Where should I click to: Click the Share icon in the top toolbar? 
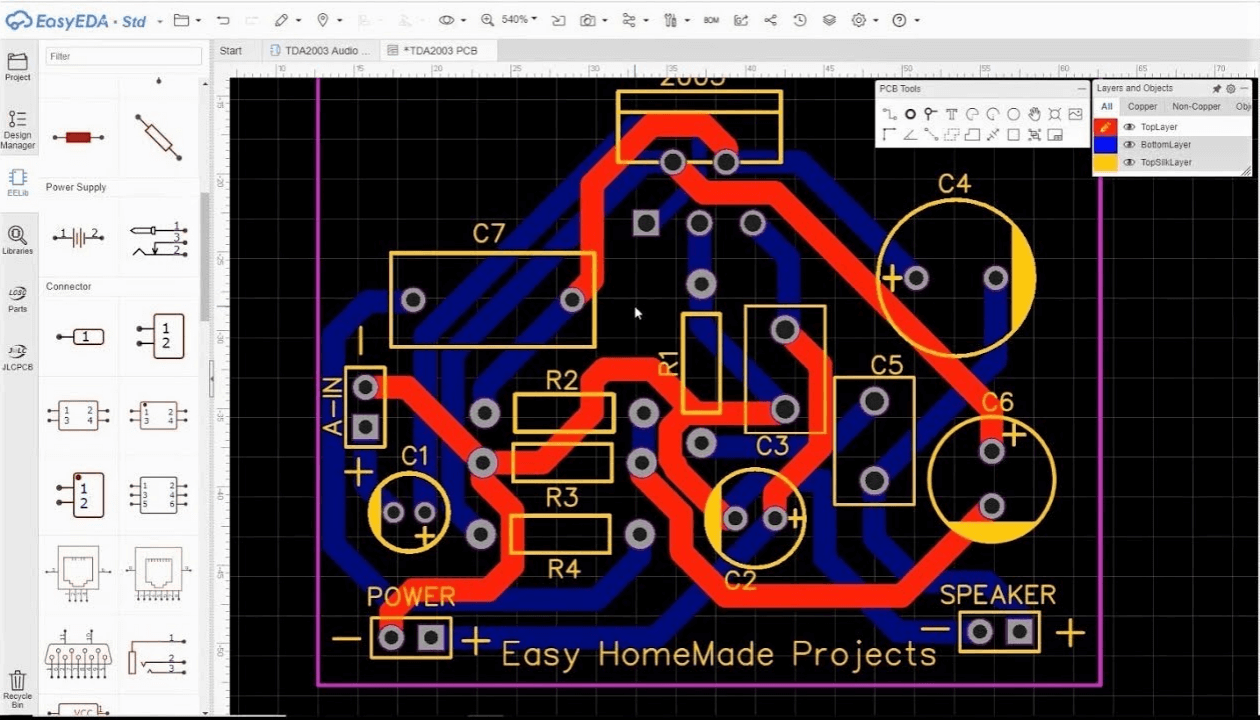pos(770,20)
